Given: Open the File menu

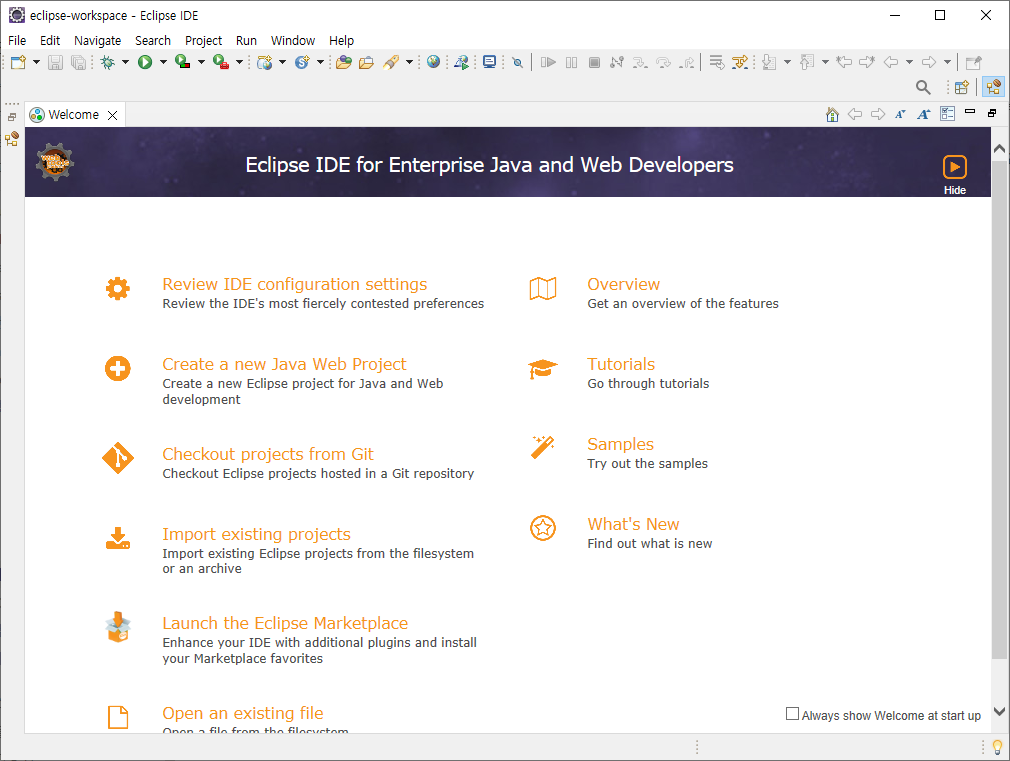Looking at the screenshot, I should pos(17,41).
